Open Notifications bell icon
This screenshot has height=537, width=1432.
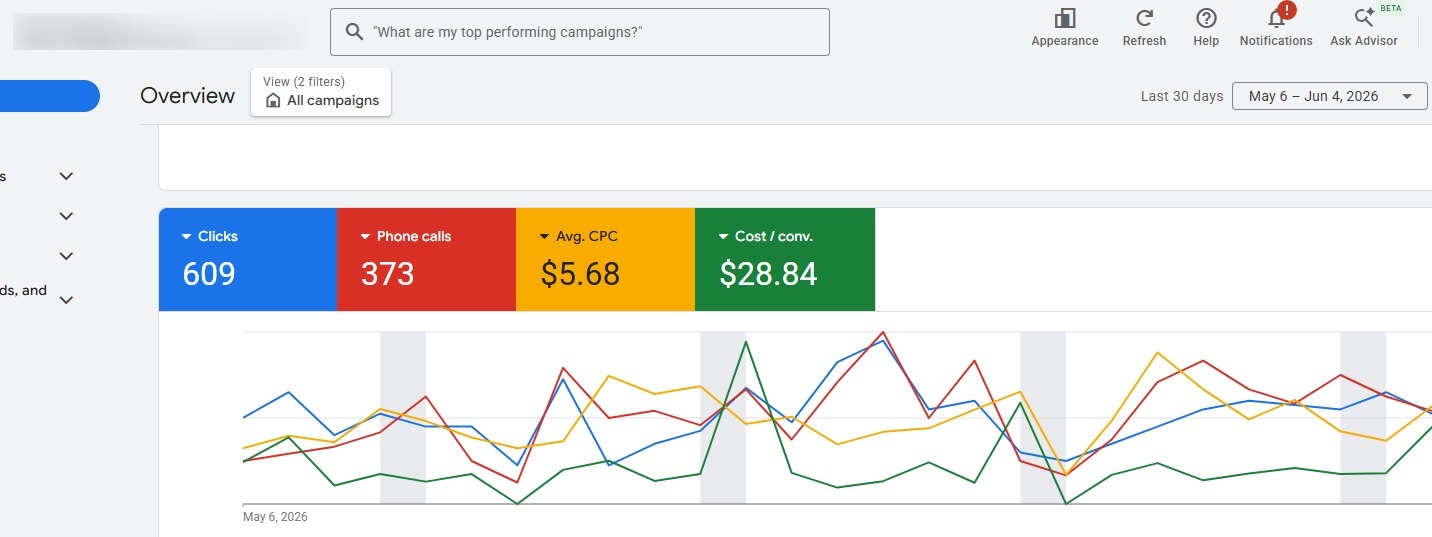[1275, 19]
